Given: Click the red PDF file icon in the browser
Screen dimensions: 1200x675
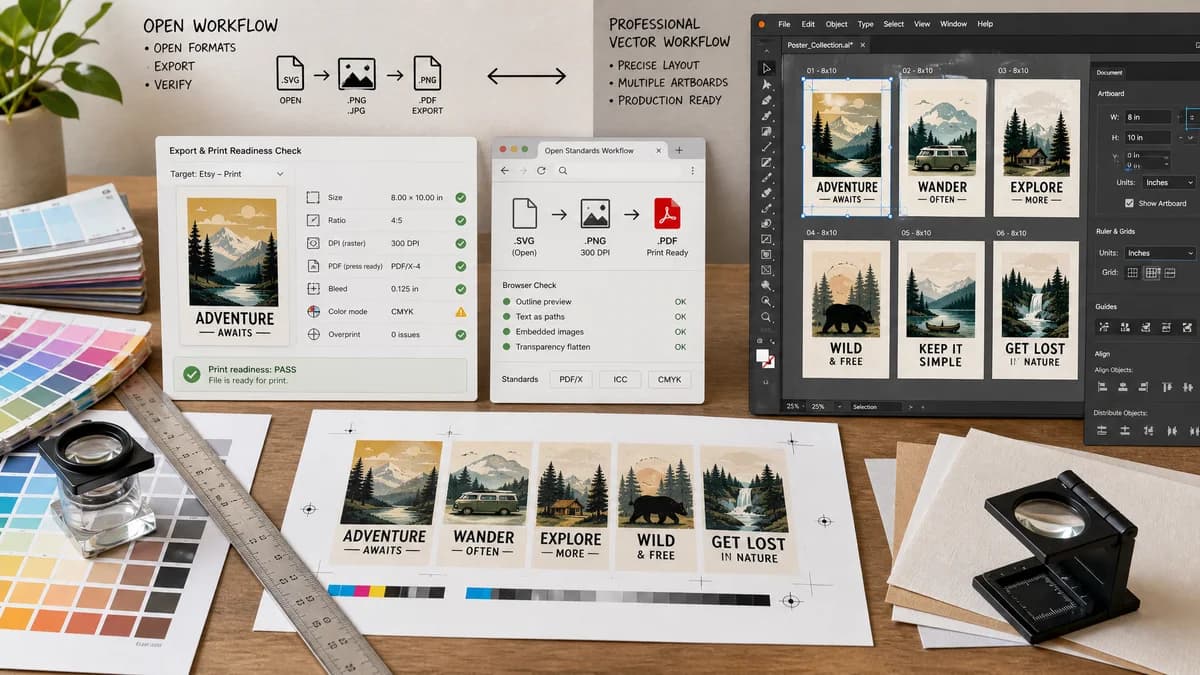Looking at the screenshot, I should [x=667, y=215].
